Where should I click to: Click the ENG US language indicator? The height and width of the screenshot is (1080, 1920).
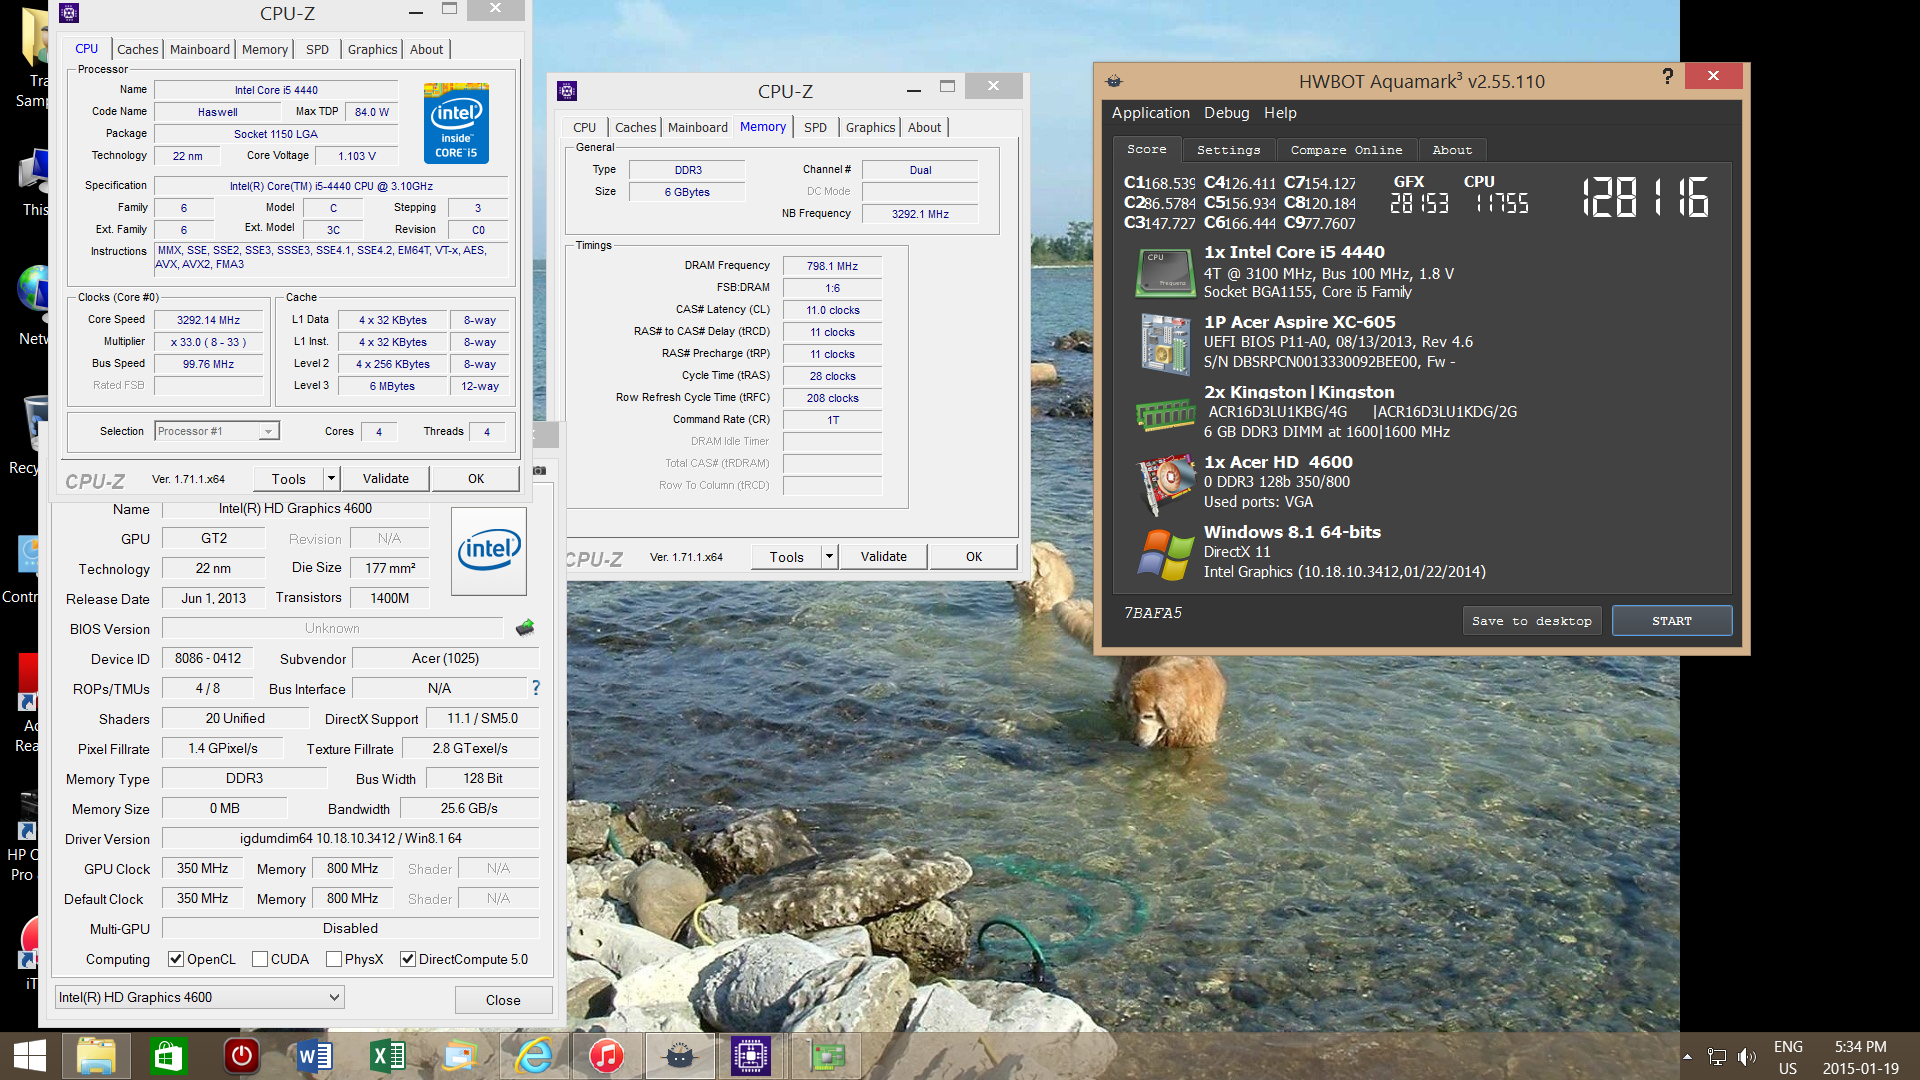[1788, 1057]
